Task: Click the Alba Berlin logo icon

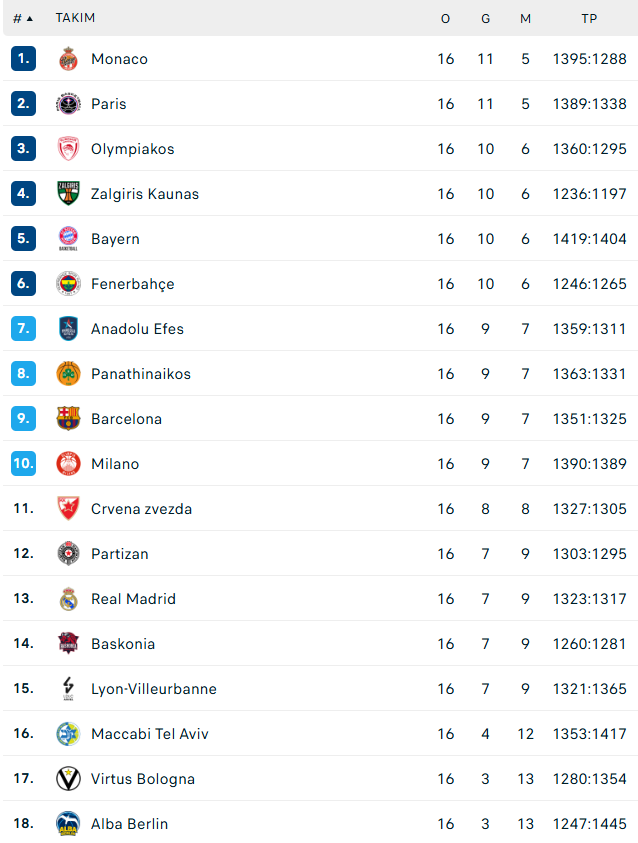Action: point(68,824)
